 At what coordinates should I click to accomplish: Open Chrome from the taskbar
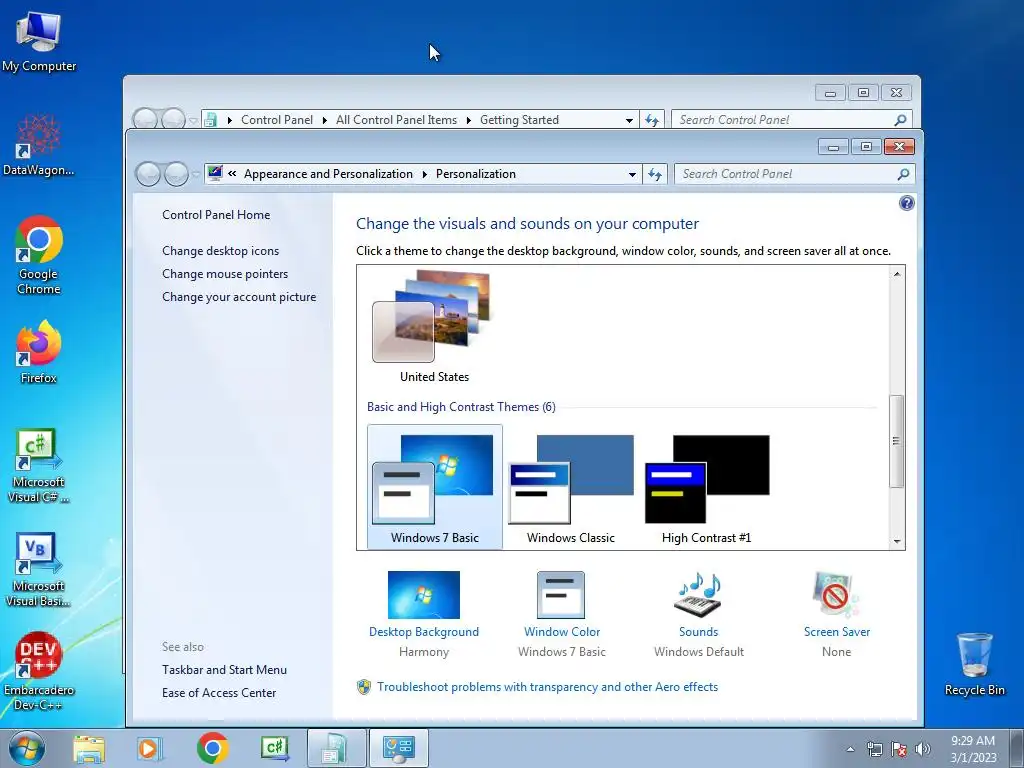click(x=212, y=748)
